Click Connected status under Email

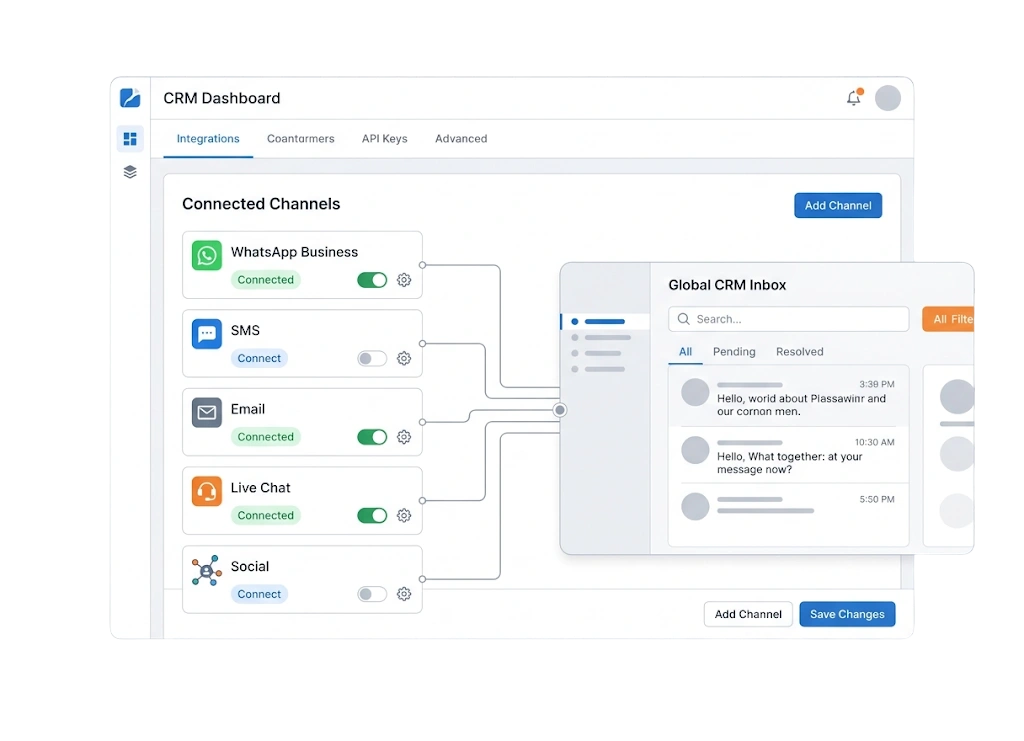pyautogui.click(x=266, y=437)
